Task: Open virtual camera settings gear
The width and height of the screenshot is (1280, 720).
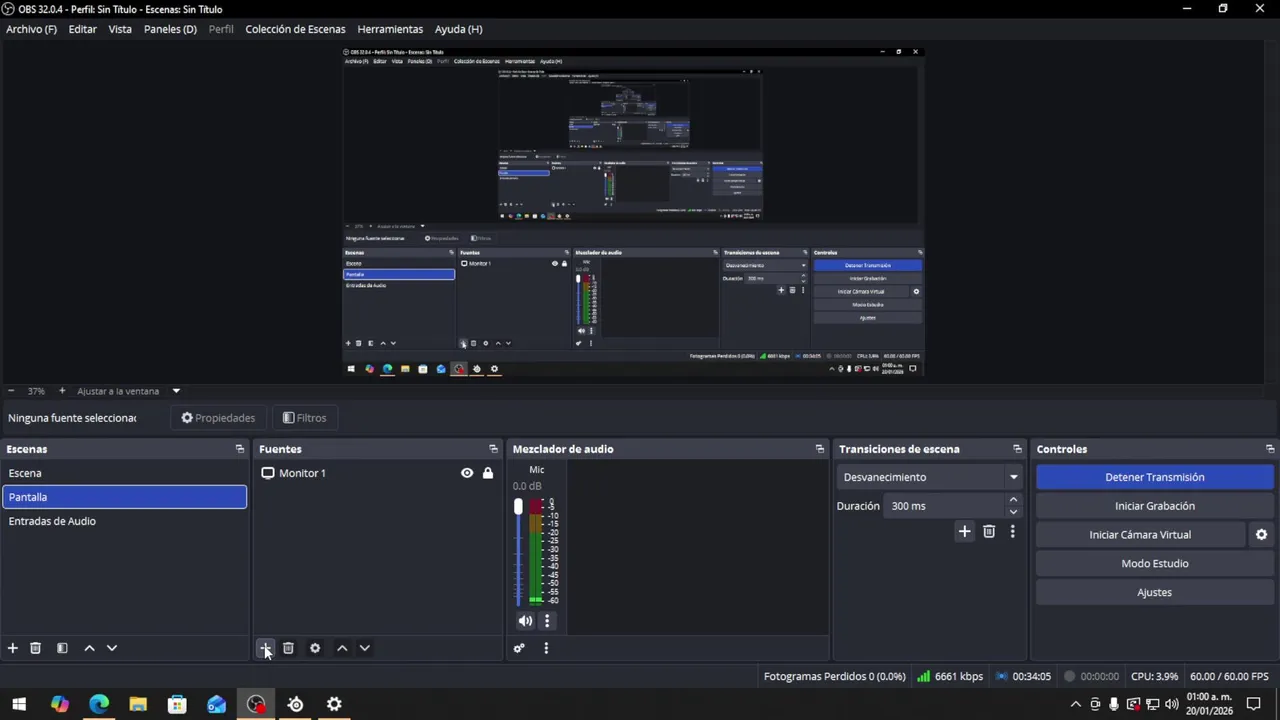Action: (x=1261, y=535)
